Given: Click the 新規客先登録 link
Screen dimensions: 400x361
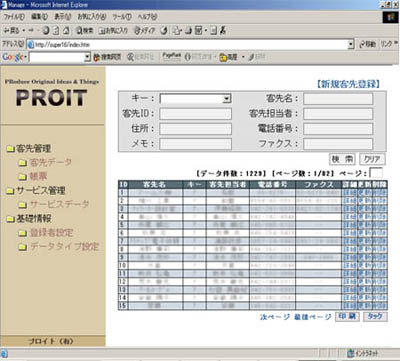Looking at the screenshot, I should click(x=348, y=84).
